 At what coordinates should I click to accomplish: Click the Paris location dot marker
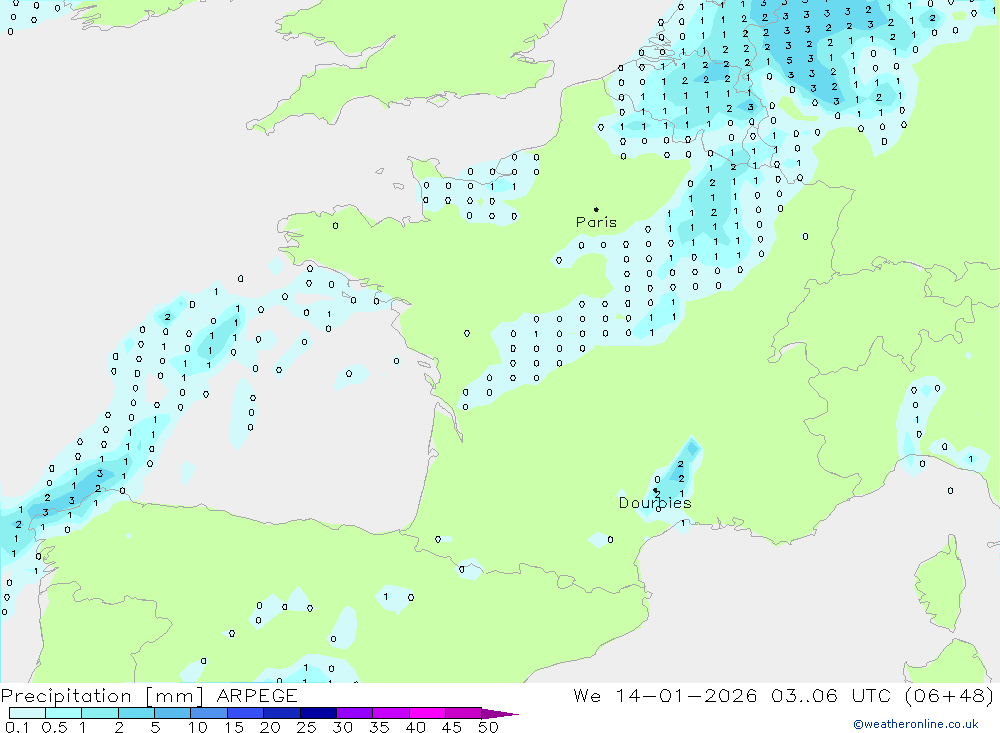tap(596, 209)
